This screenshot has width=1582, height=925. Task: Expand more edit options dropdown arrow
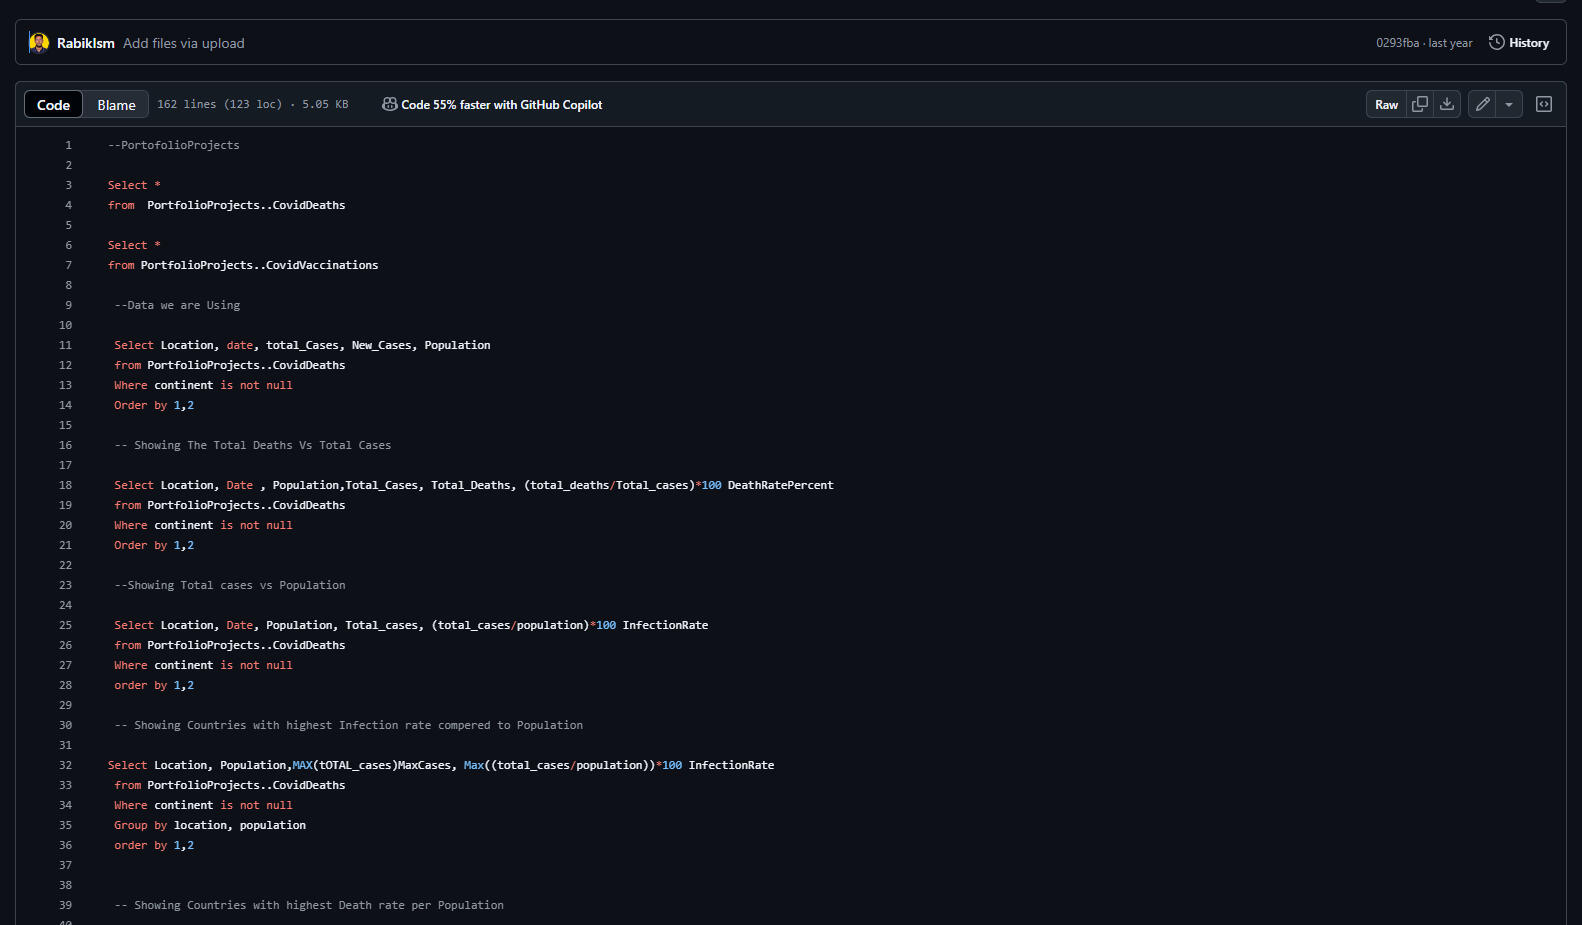point(1509,104)
